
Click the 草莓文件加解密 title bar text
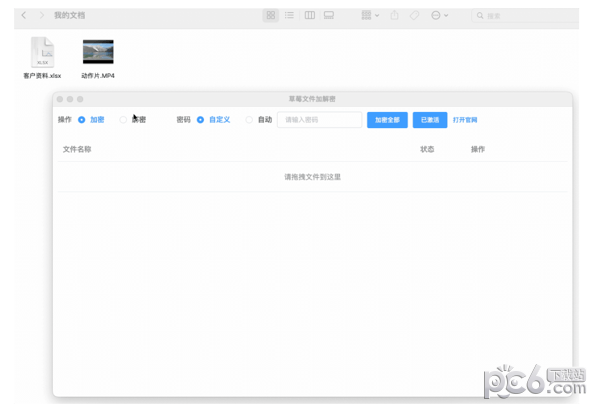click(x=312, y=99)
